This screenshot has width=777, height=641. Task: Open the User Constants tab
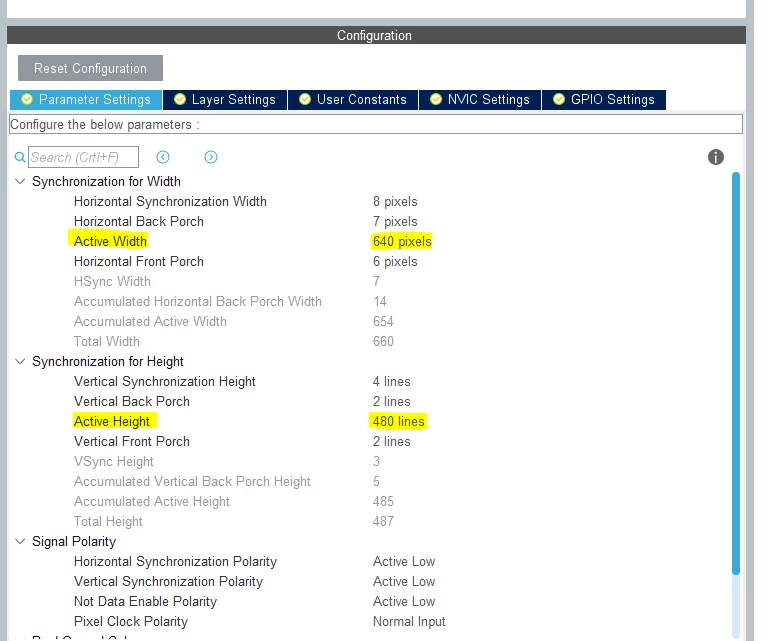point(353,100)
